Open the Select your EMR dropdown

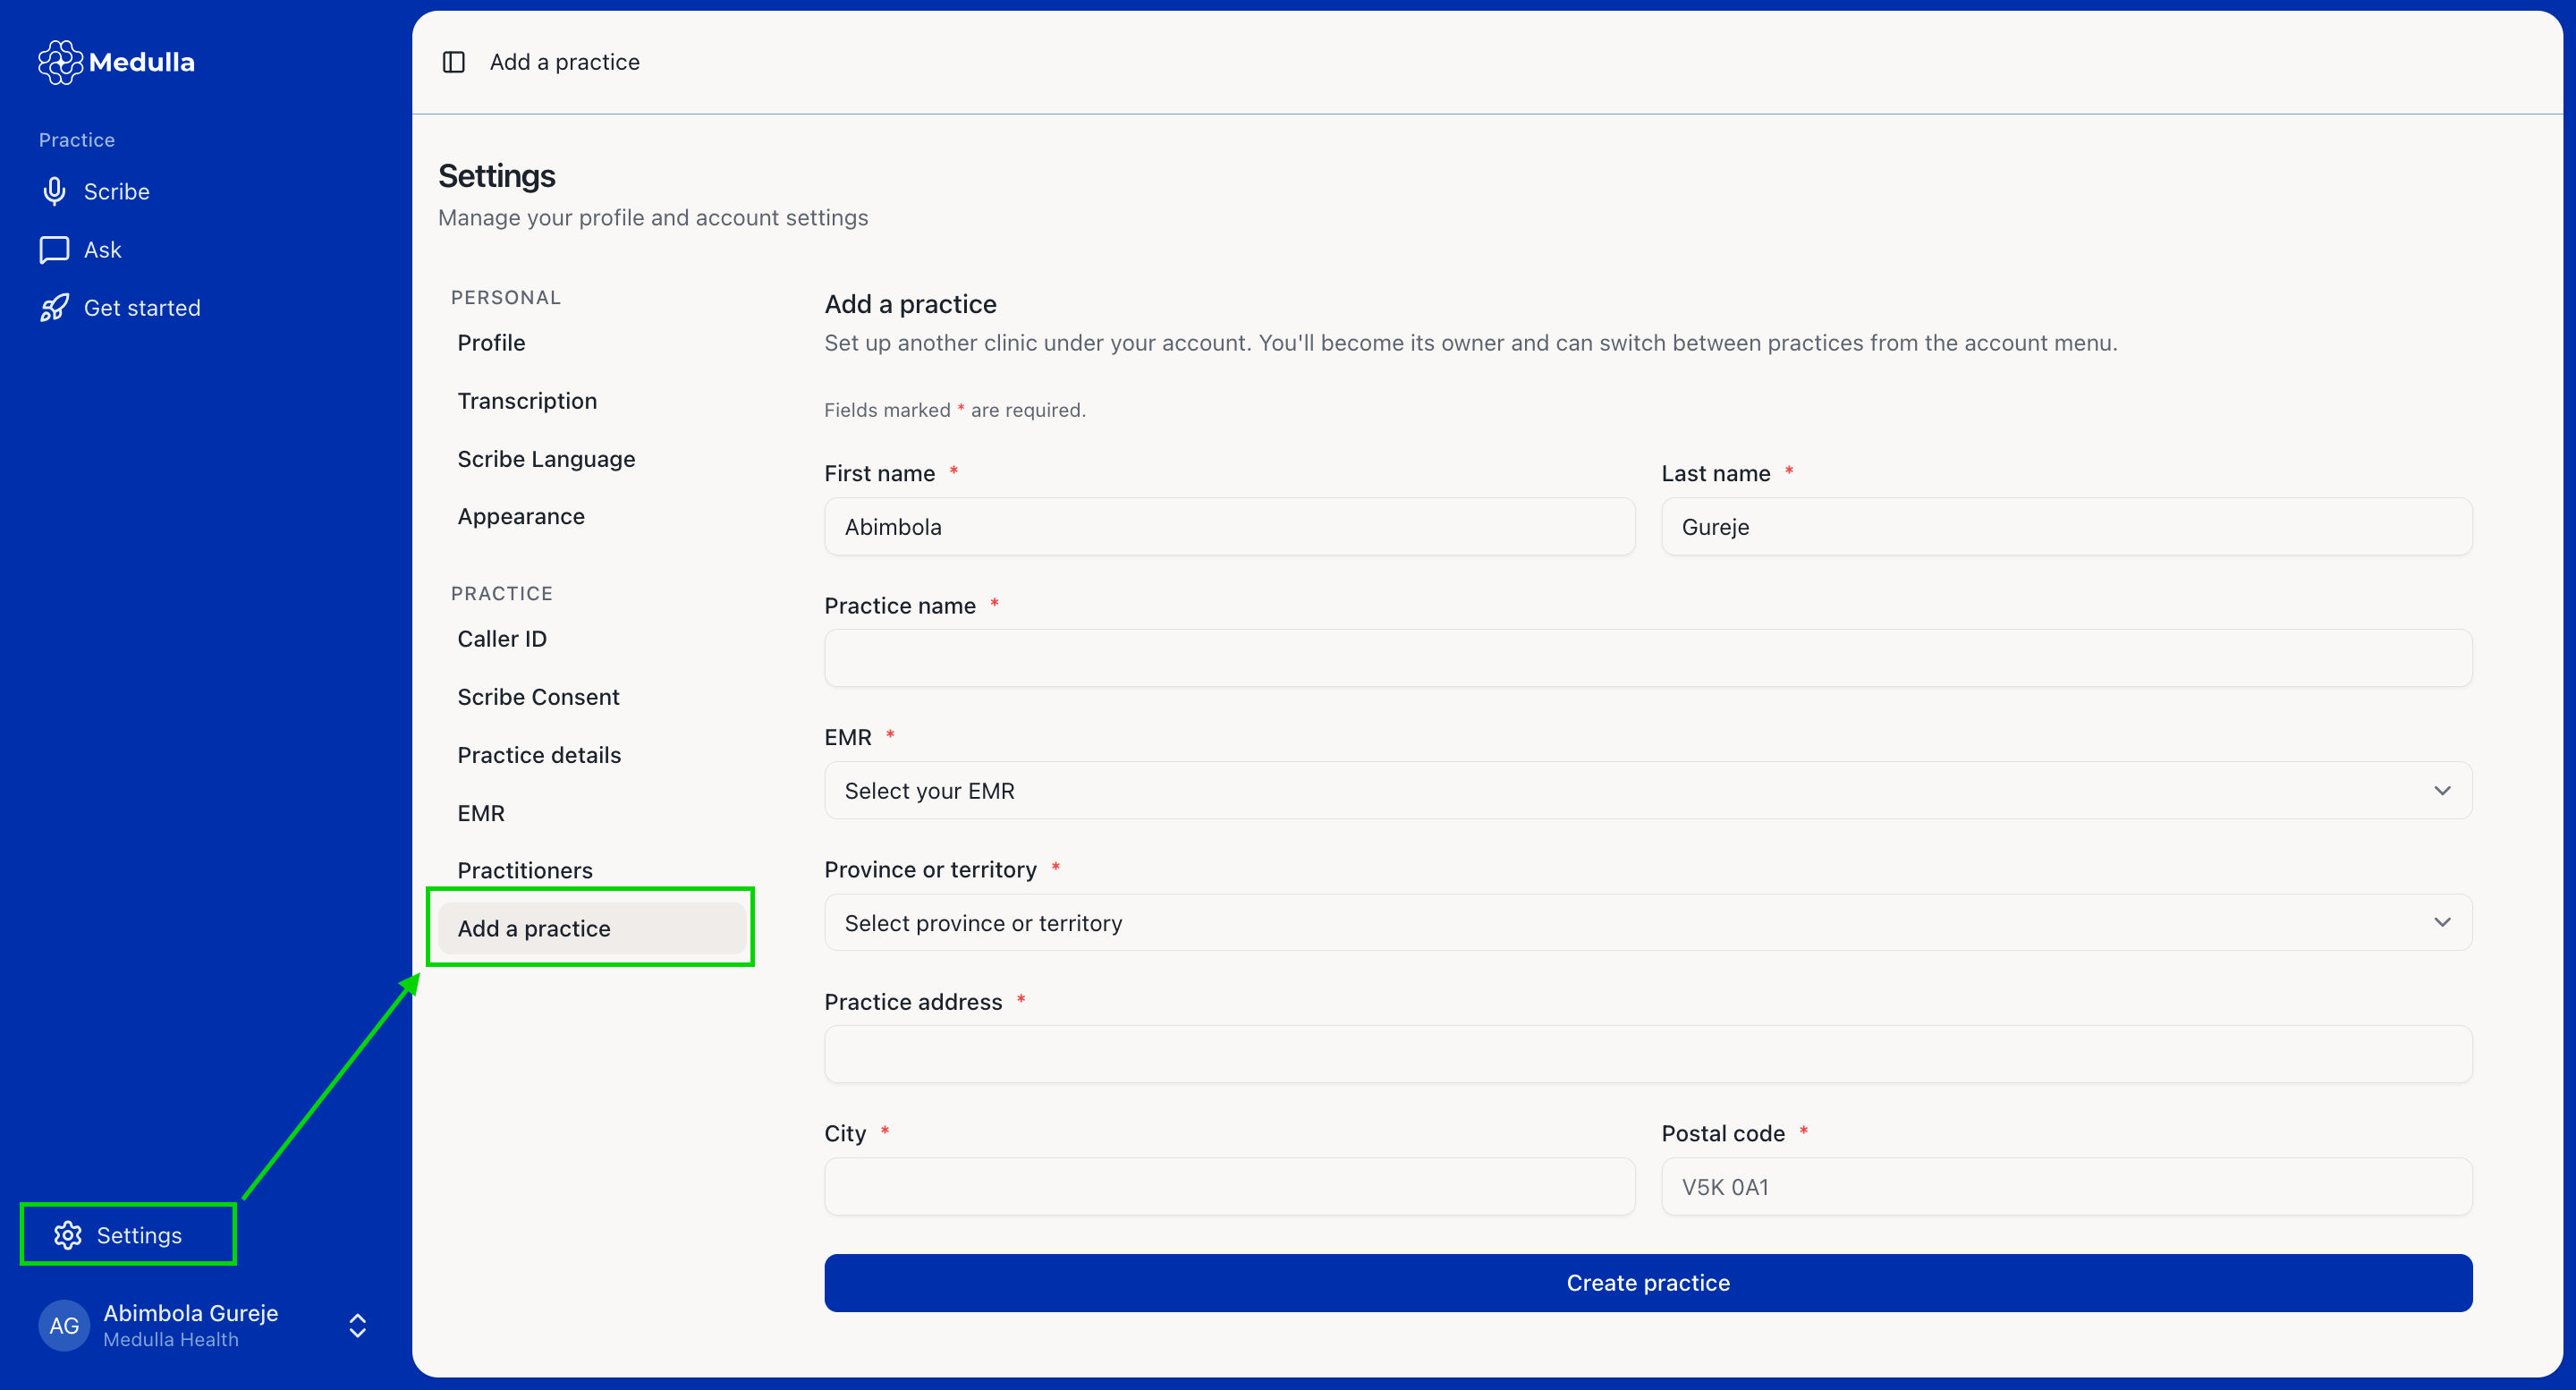coord(1648,790)
